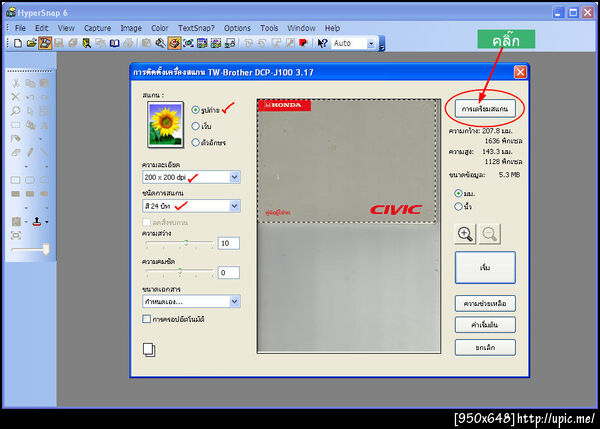Click the What's This help pointer icon
600x429 pixels.
pos(322,43)
